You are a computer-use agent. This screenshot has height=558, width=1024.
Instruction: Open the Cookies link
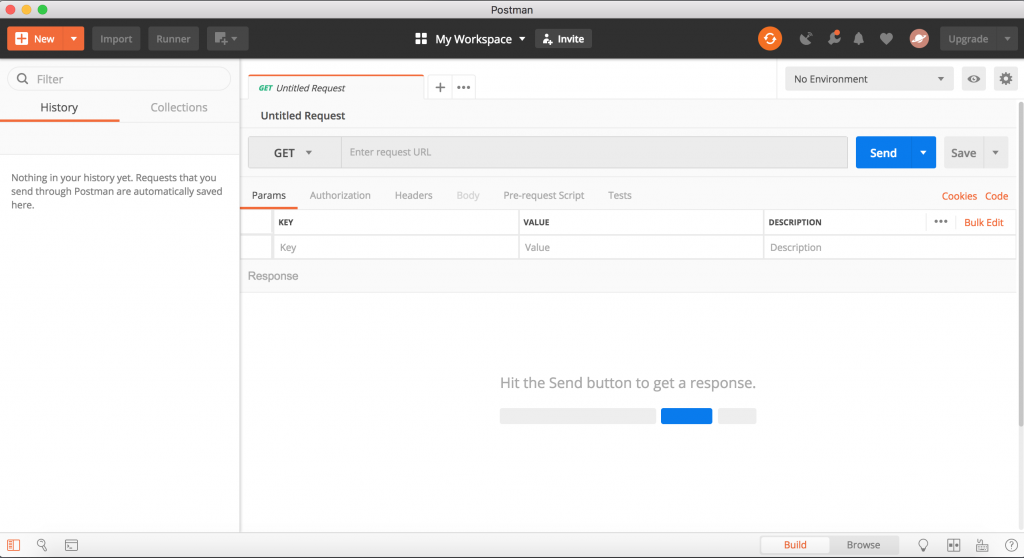[x=959, y=196]
